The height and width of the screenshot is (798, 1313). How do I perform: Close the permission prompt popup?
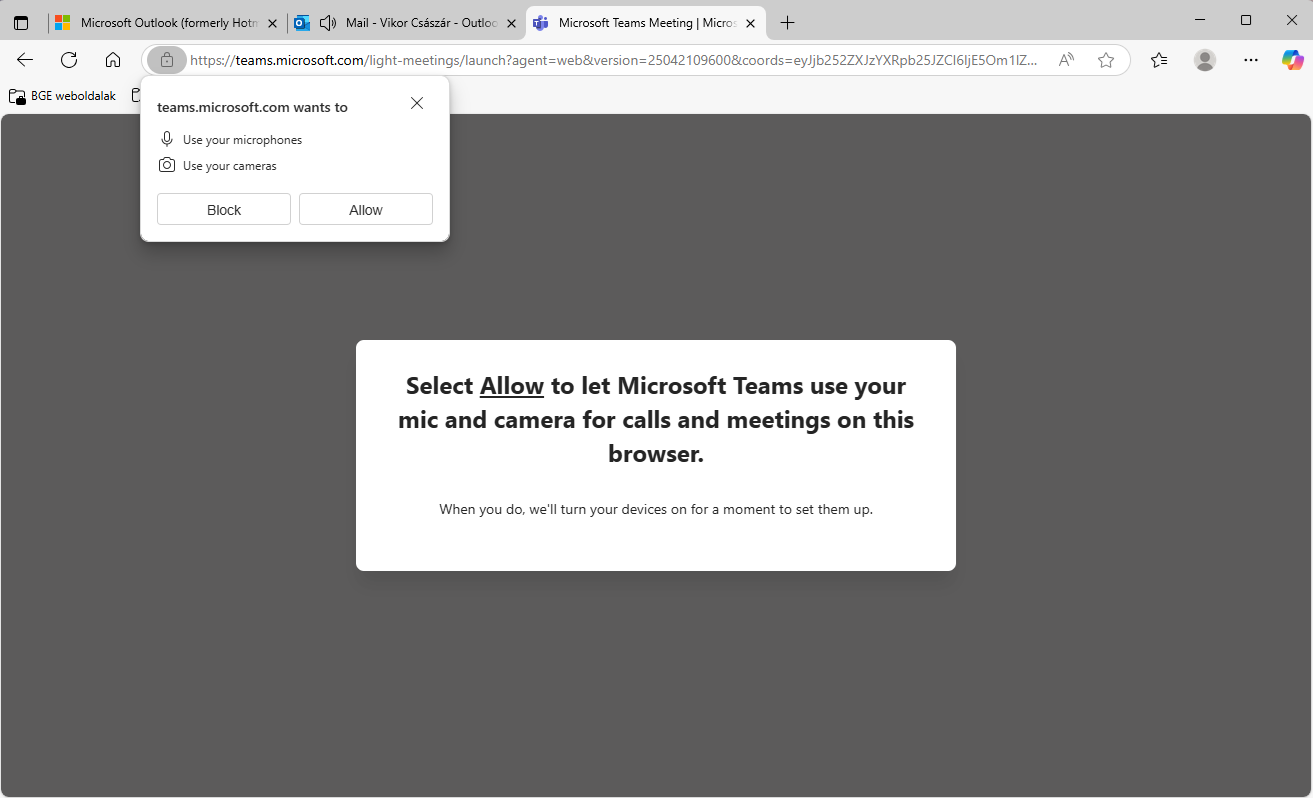[417, 103]
